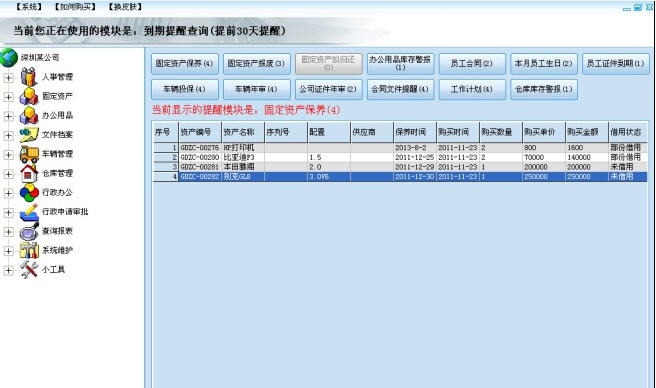This screenshot has width=656, height=388.
Task: Expand the 仓库管理 tree node
Action: point(8,174)
